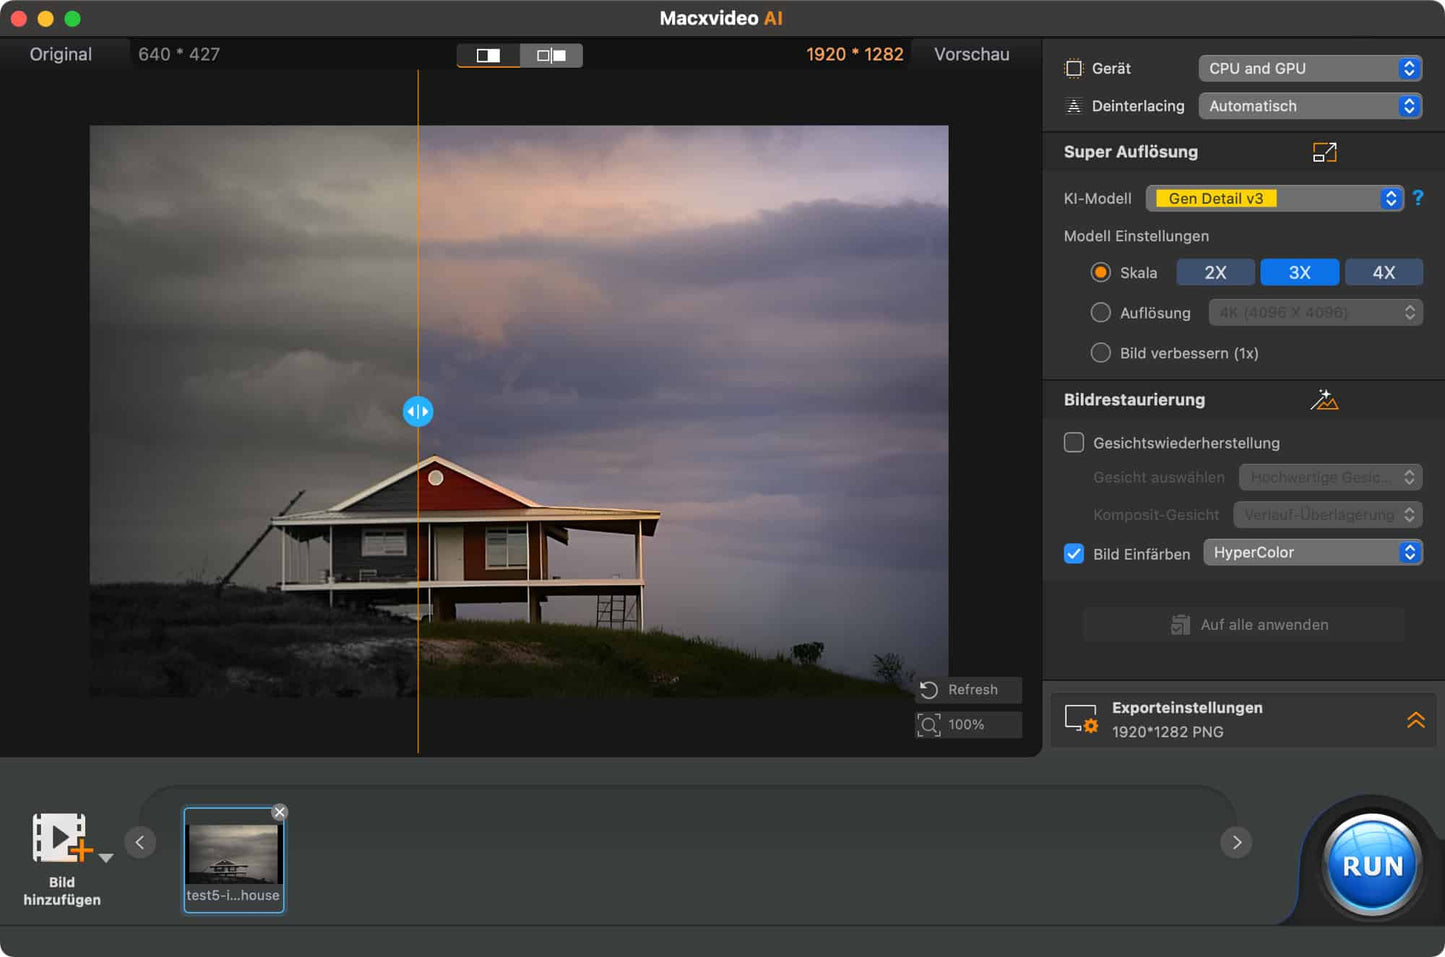Start processing with the RUN button

(x=1372, y=865)
